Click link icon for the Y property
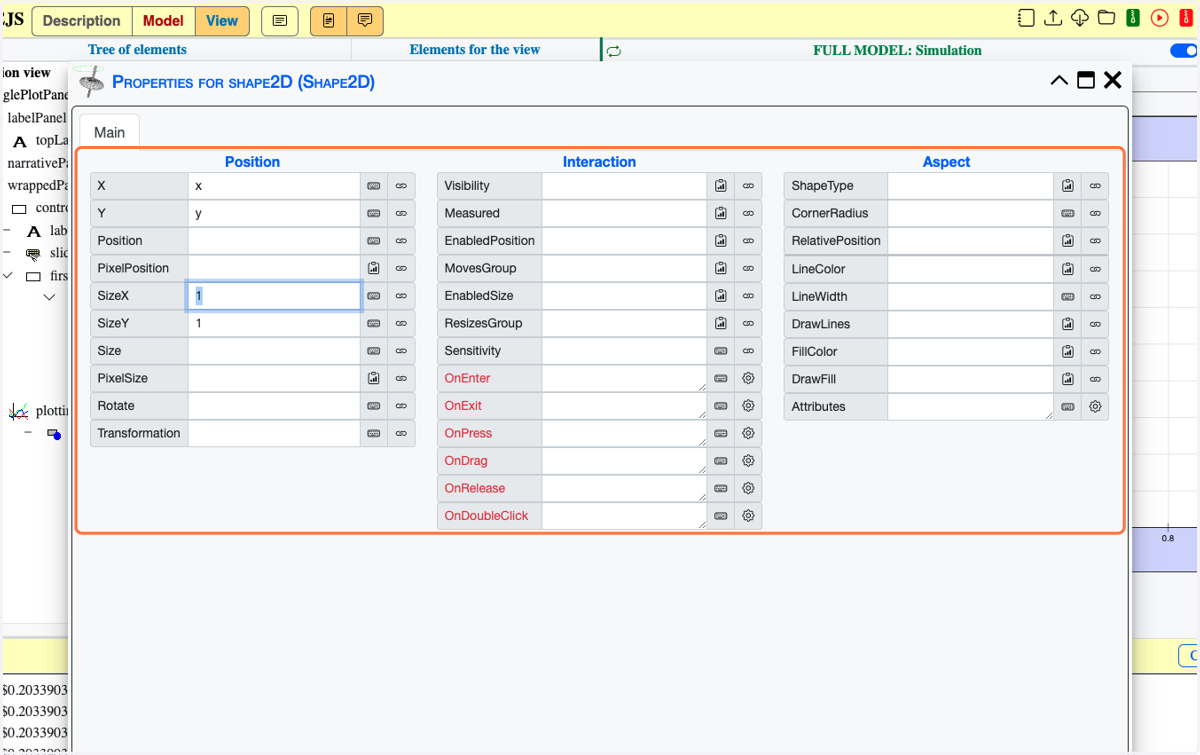The width and height of the screenshot is (1200, 755). click(x=401, y=213)
